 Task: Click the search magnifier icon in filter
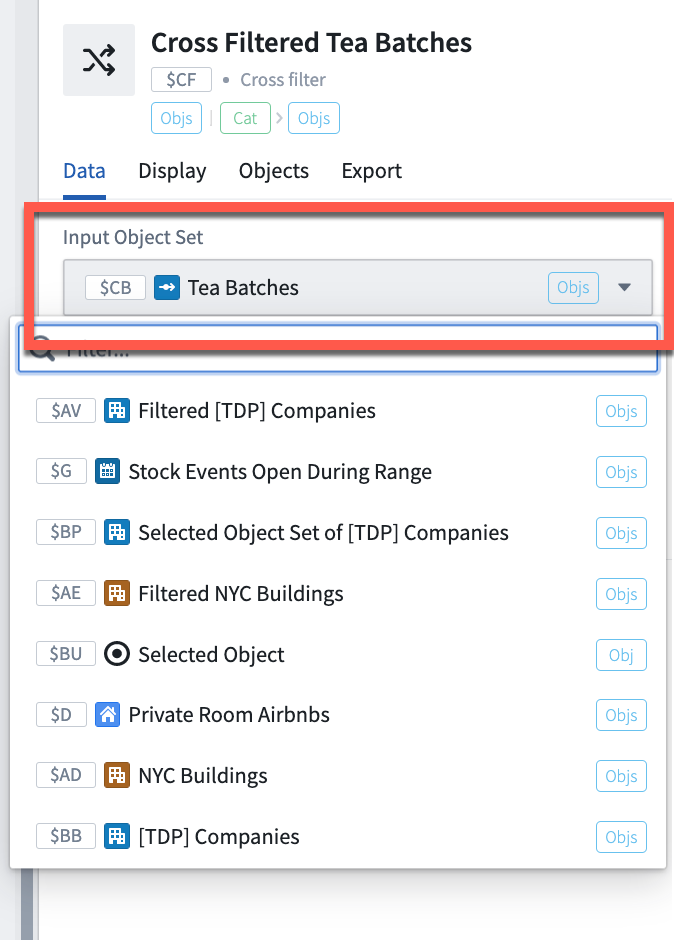click(42, 349)
